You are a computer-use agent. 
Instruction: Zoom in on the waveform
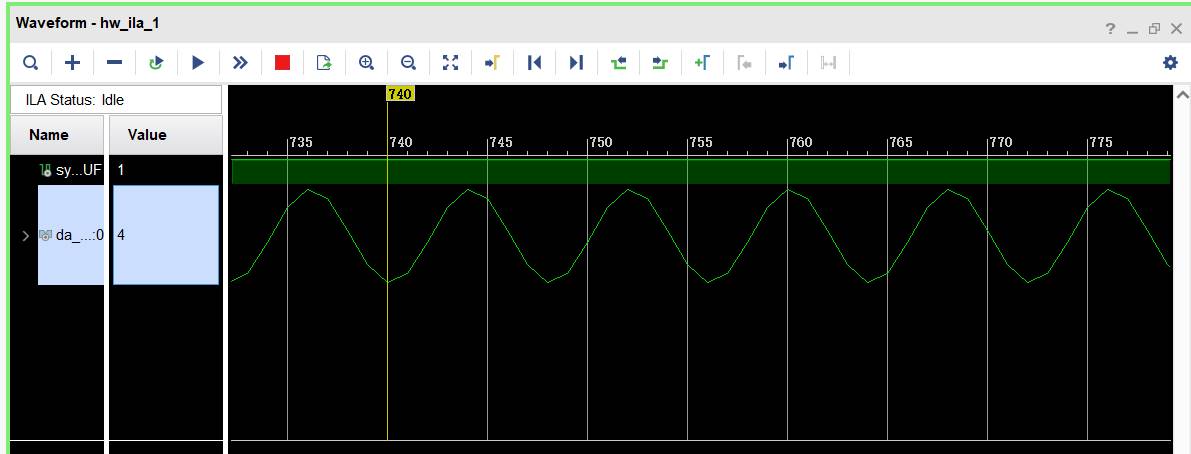click(366, 63)
